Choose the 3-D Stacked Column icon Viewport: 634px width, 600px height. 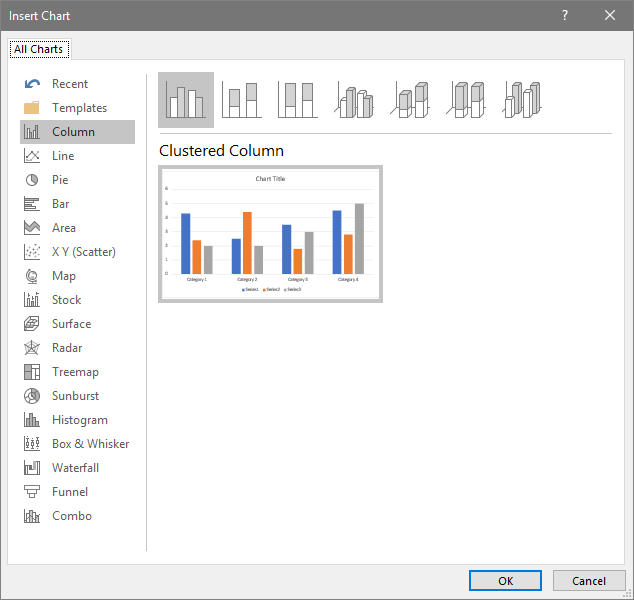410,100
